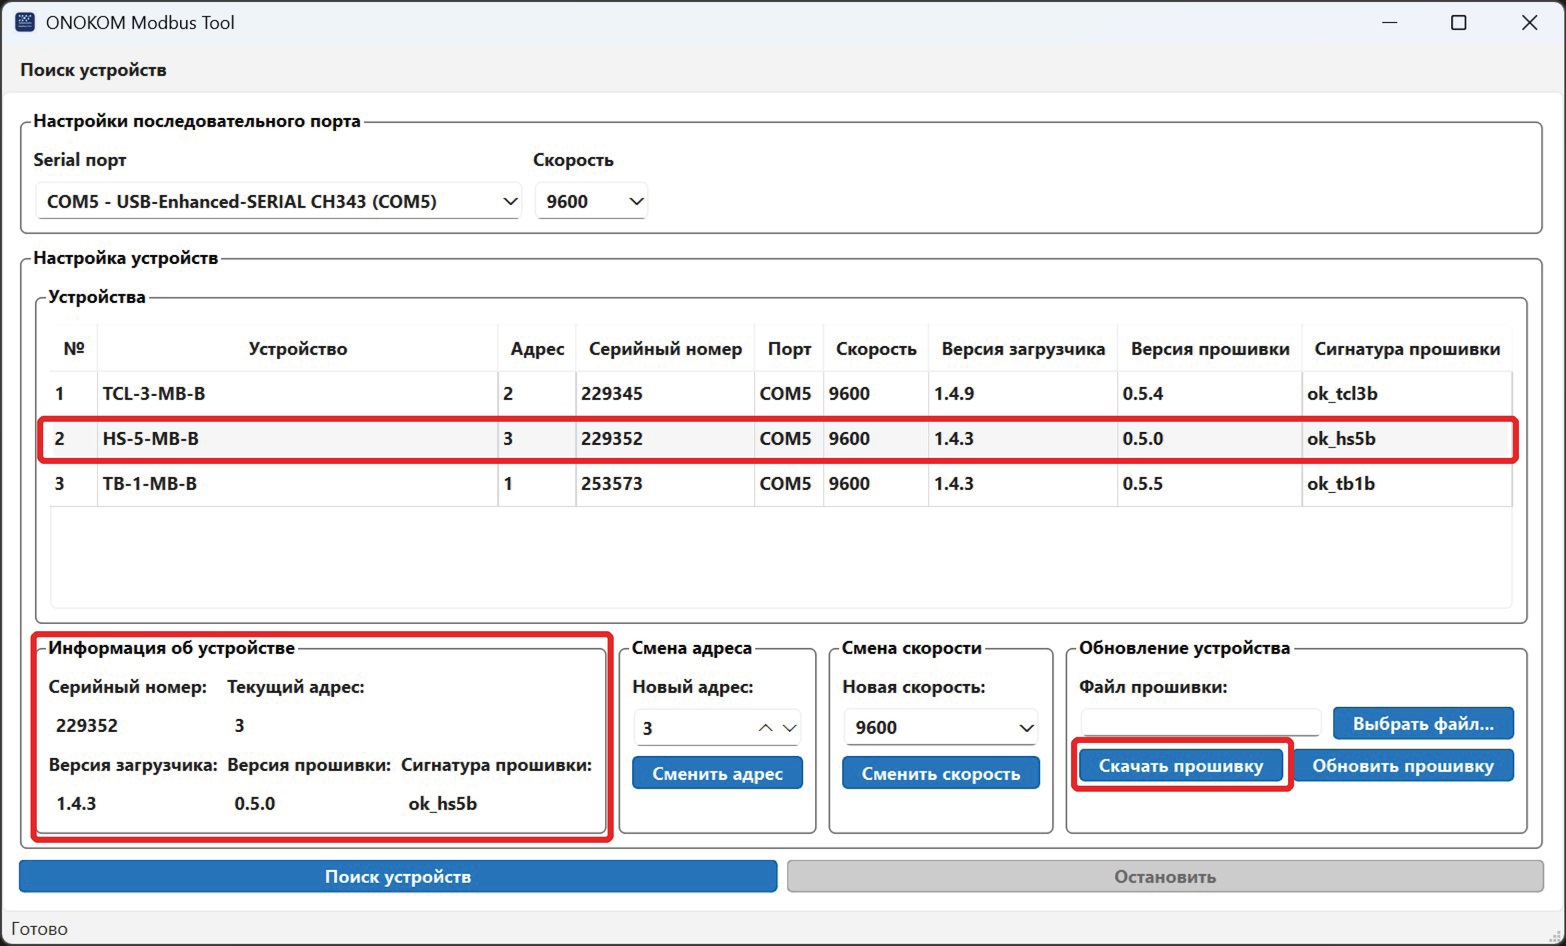Sort by the Версия прошивки column header

pyautogui.click(x=1209, y=349)
